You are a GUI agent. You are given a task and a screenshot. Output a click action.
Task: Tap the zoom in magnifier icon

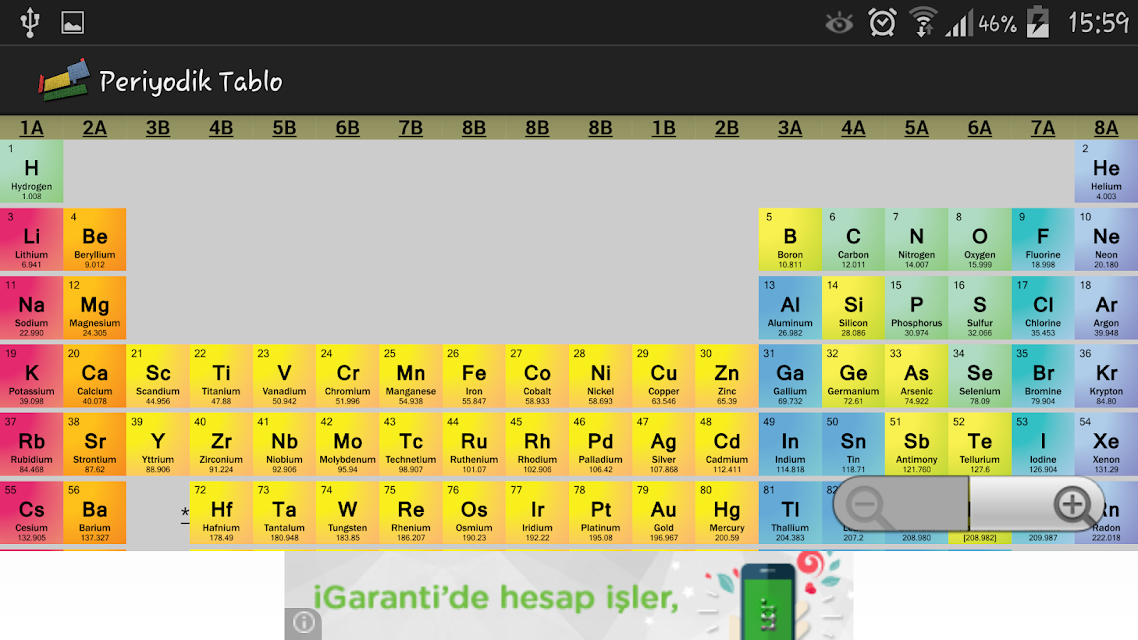[x=1076, y=506]
